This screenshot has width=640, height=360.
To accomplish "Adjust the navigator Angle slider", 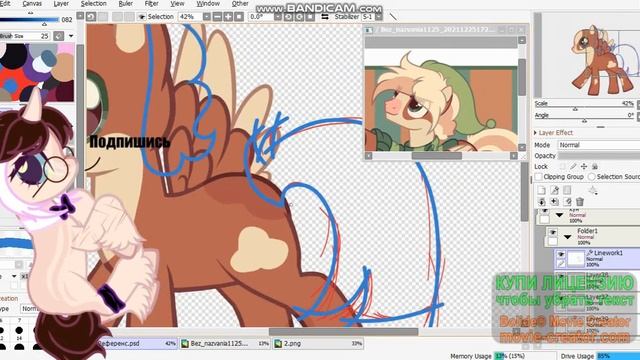I will [584, 121].
